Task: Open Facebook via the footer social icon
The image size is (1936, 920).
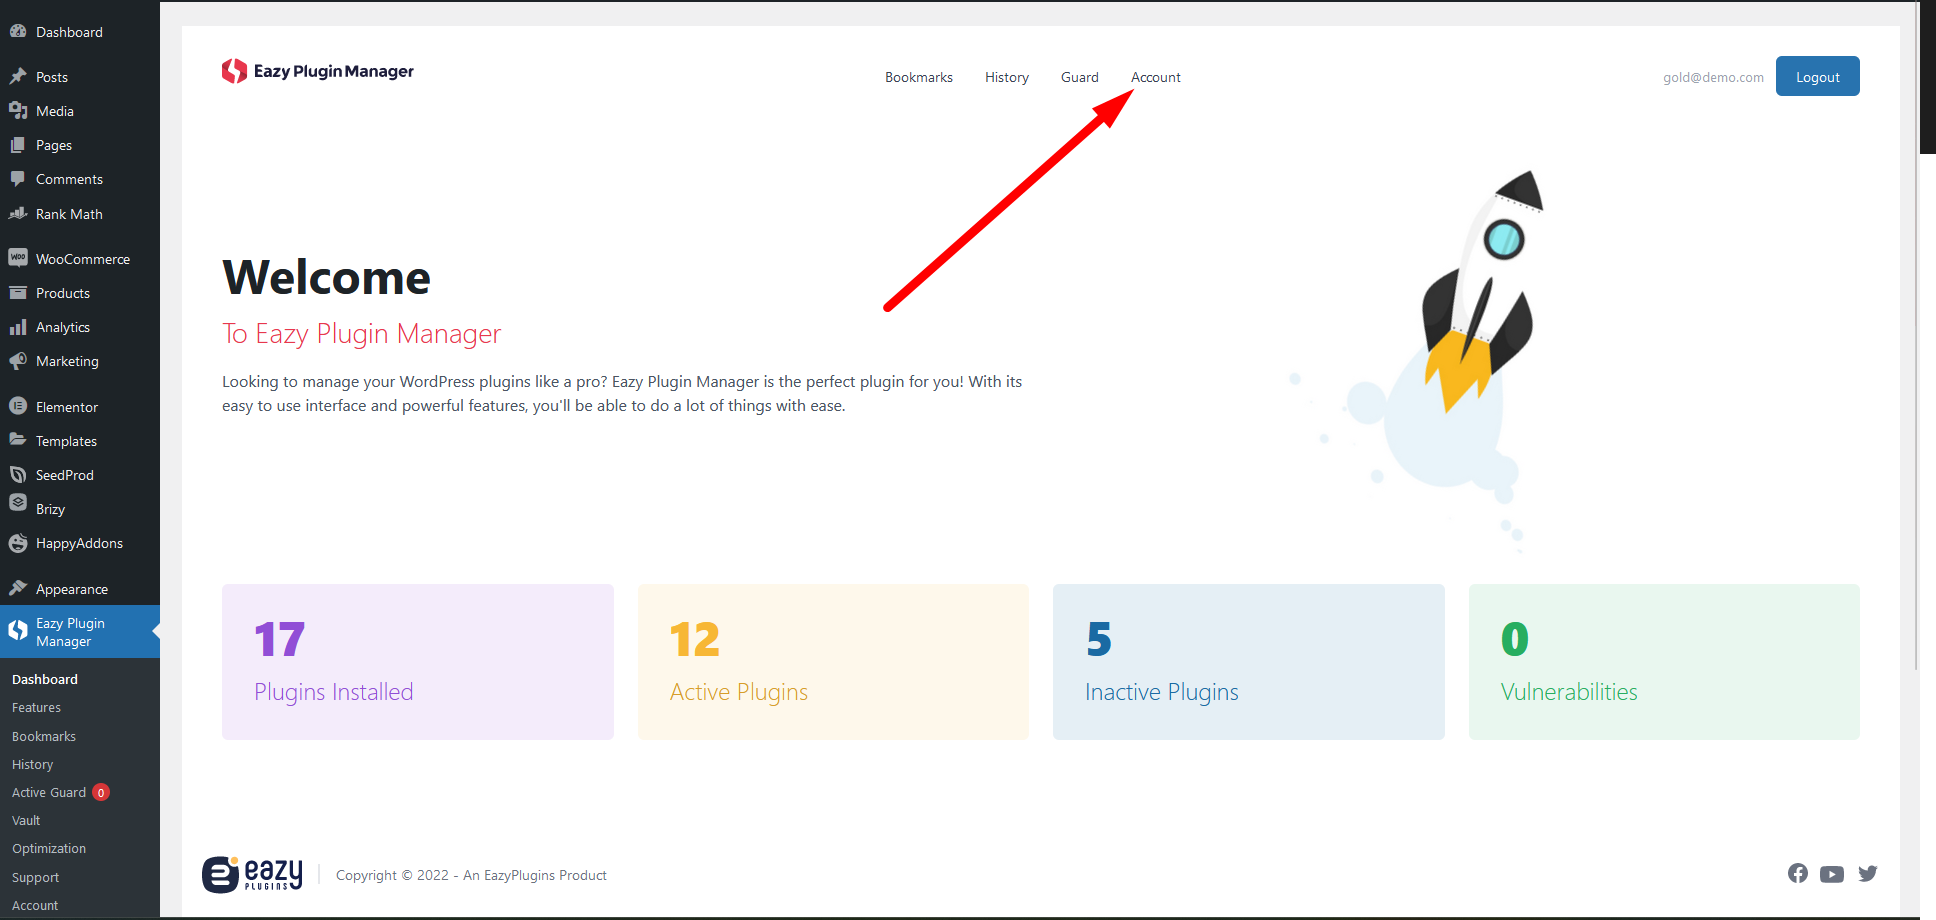Action: (1797, 873)
